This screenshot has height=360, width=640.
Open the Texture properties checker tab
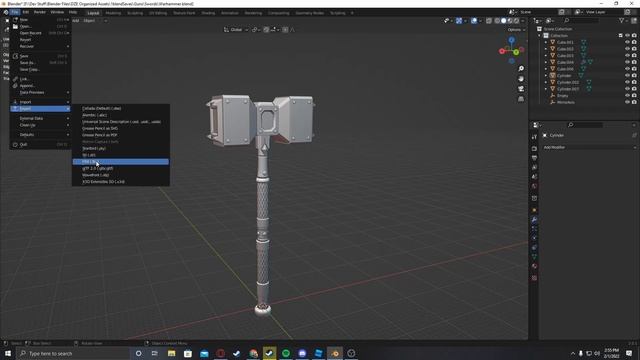(534, 278)
